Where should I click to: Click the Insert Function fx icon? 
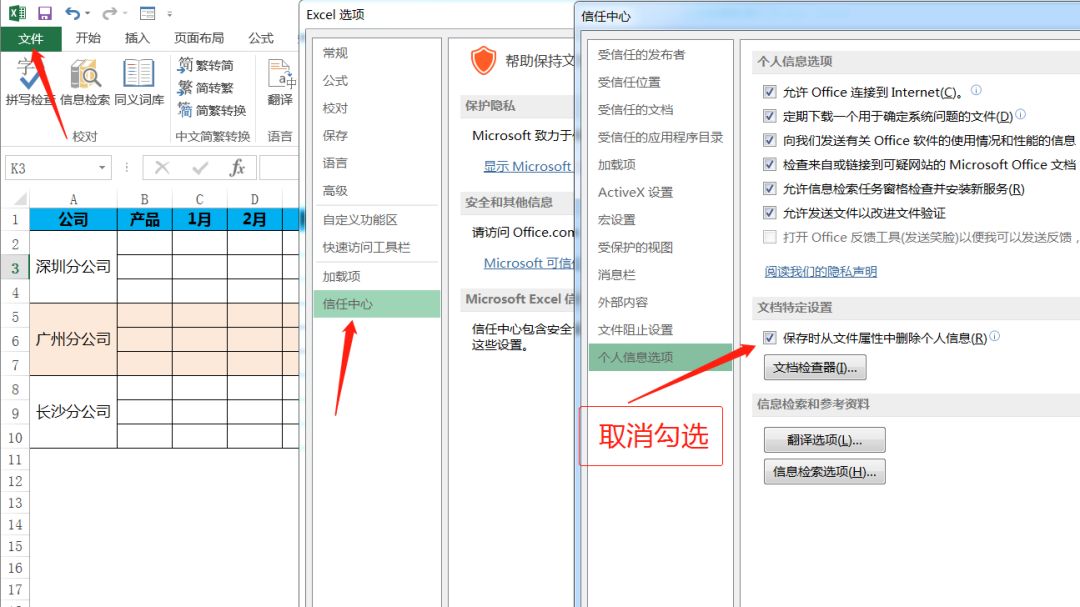point(237,167)
